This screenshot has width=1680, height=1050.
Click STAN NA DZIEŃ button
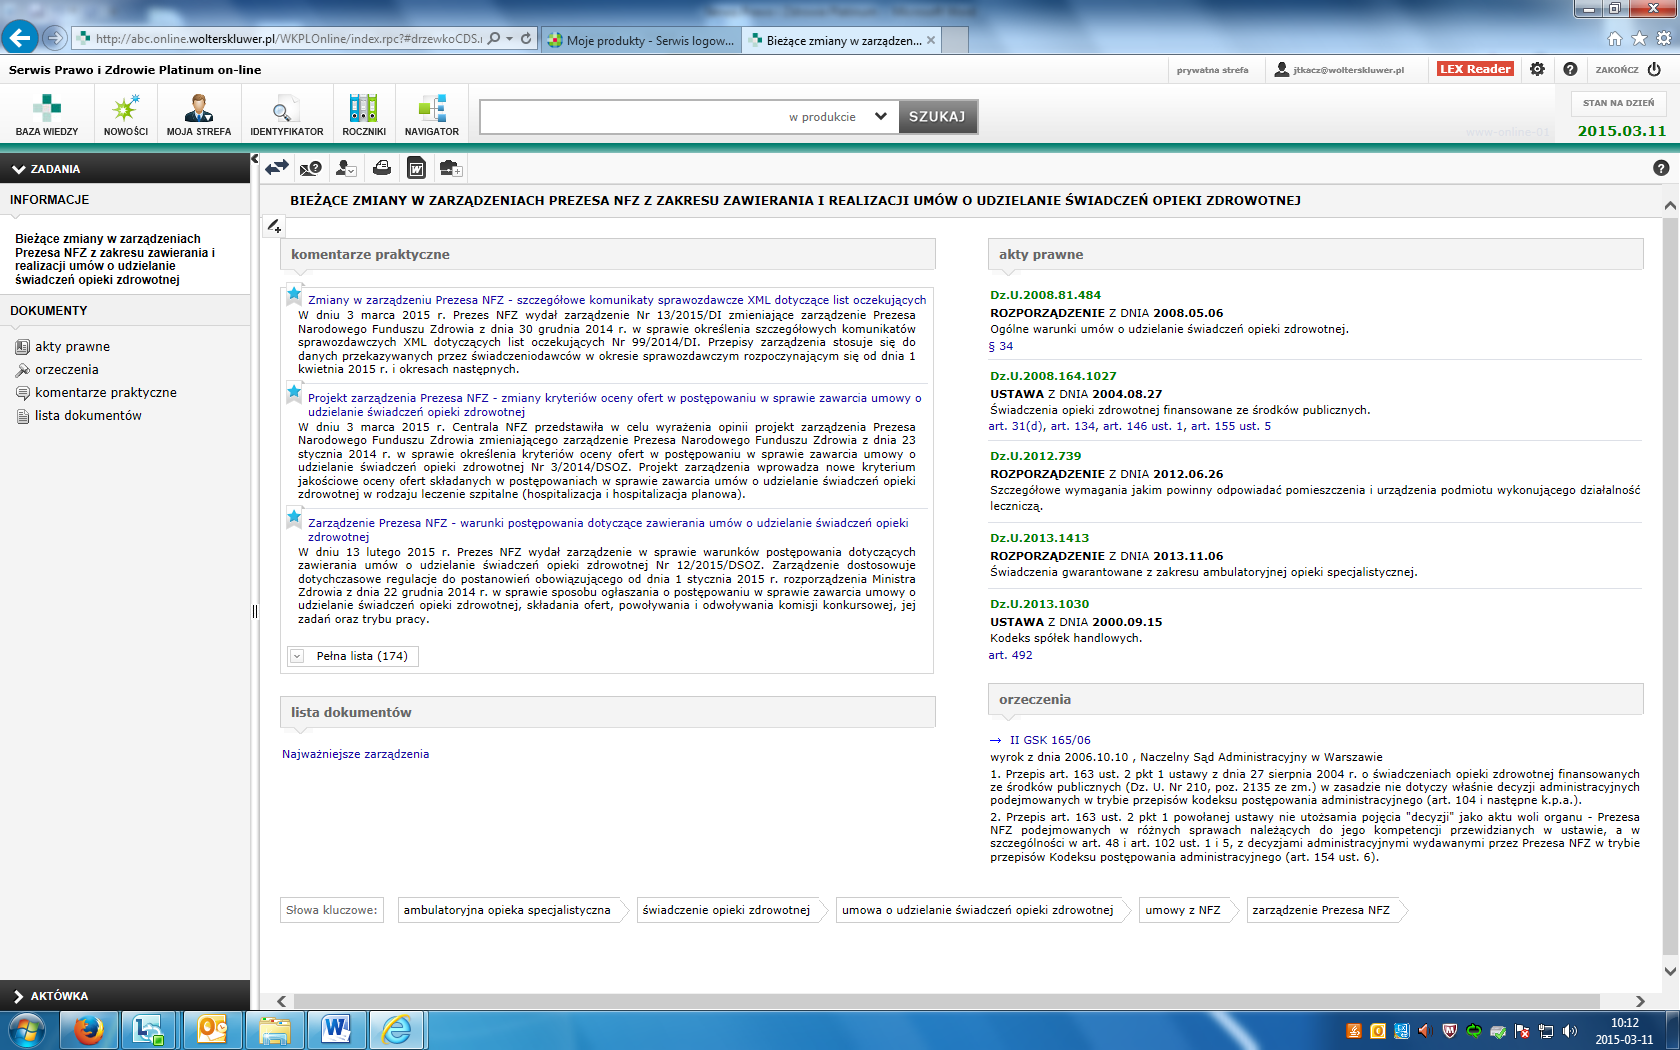coord(1618,103)
